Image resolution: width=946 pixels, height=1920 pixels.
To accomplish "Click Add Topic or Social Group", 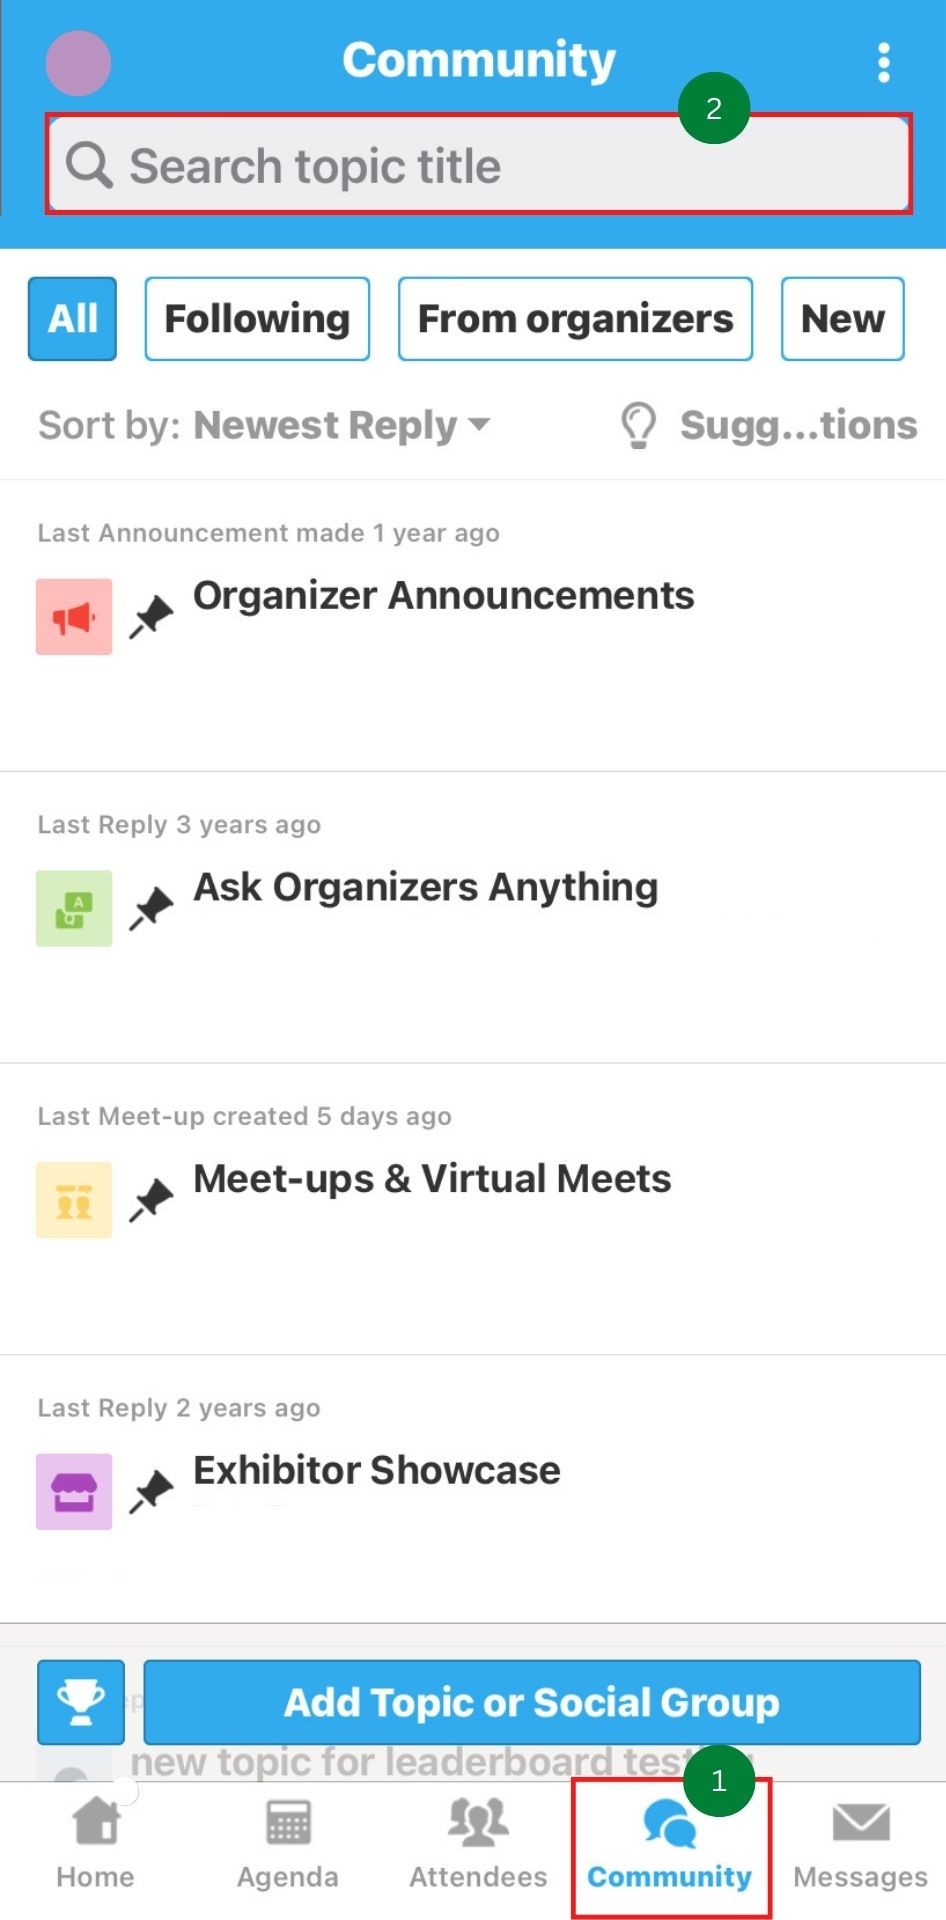I will point(532,1702).
